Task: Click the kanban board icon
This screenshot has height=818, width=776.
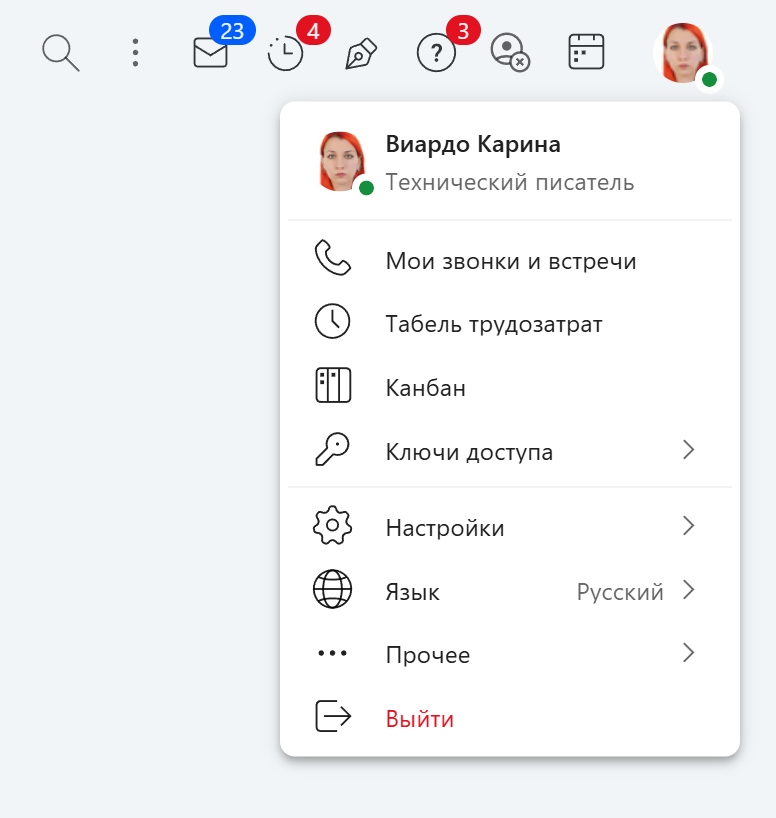Action: tap(333, 386)
